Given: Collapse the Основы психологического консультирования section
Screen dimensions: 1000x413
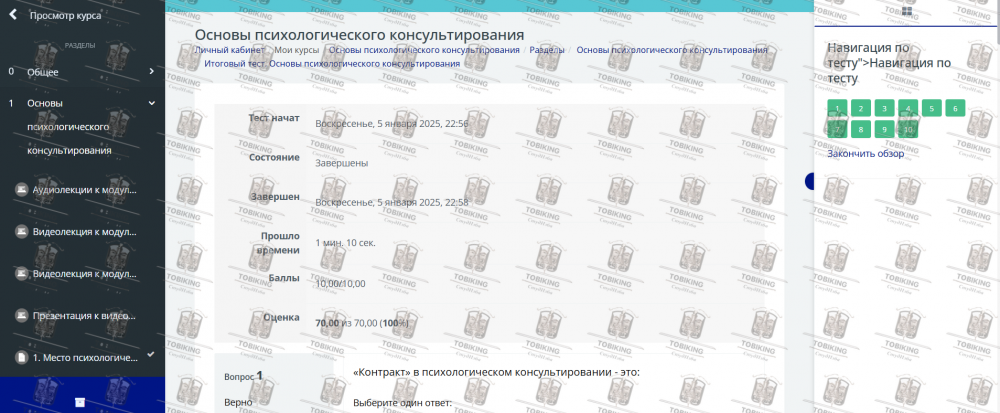Looking at the screenshot, I should point(151,102).
